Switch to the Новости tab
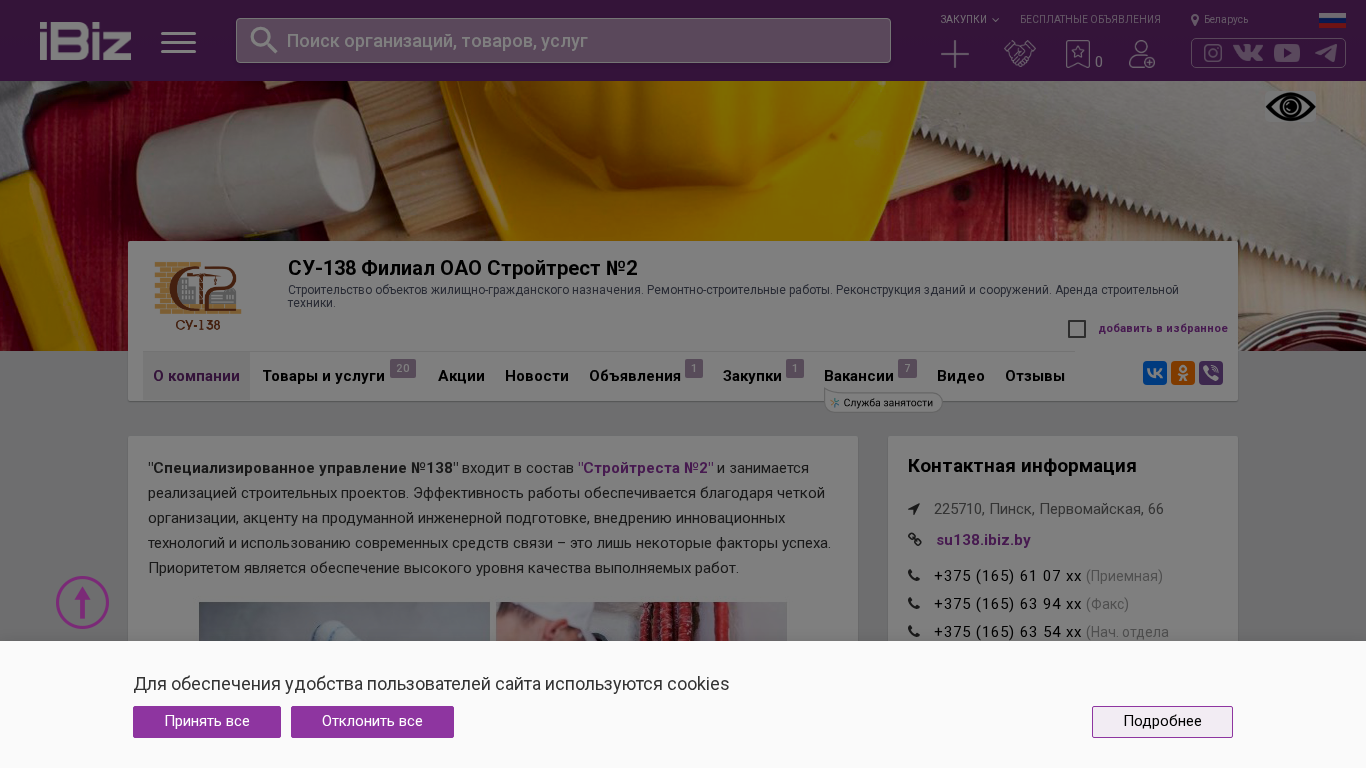 click(537, 376)
